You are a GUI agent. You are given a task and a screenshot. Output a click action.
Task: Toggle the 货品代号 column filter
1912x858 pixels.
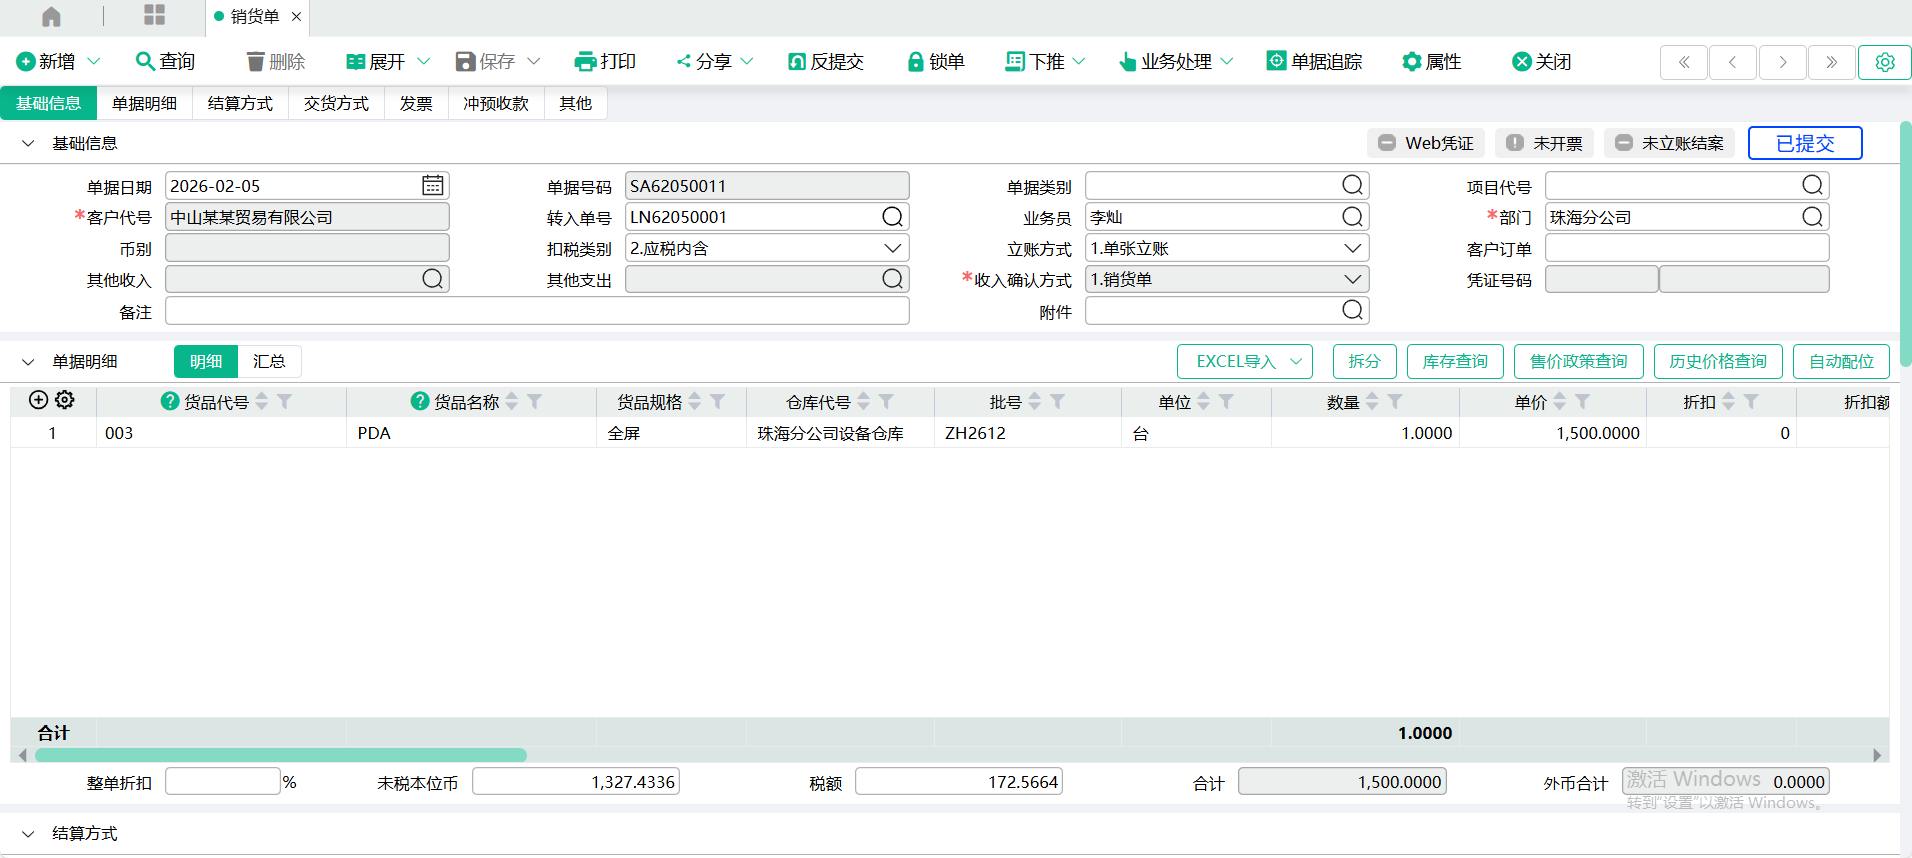pyautogui.click(x=285, y=401)
